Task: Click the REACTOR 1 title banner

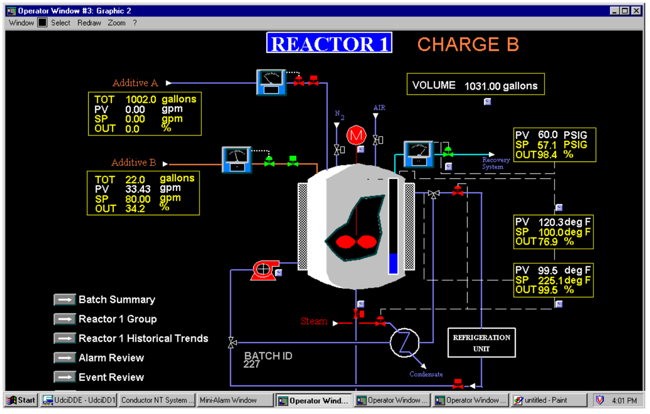Action: [329, 43]
